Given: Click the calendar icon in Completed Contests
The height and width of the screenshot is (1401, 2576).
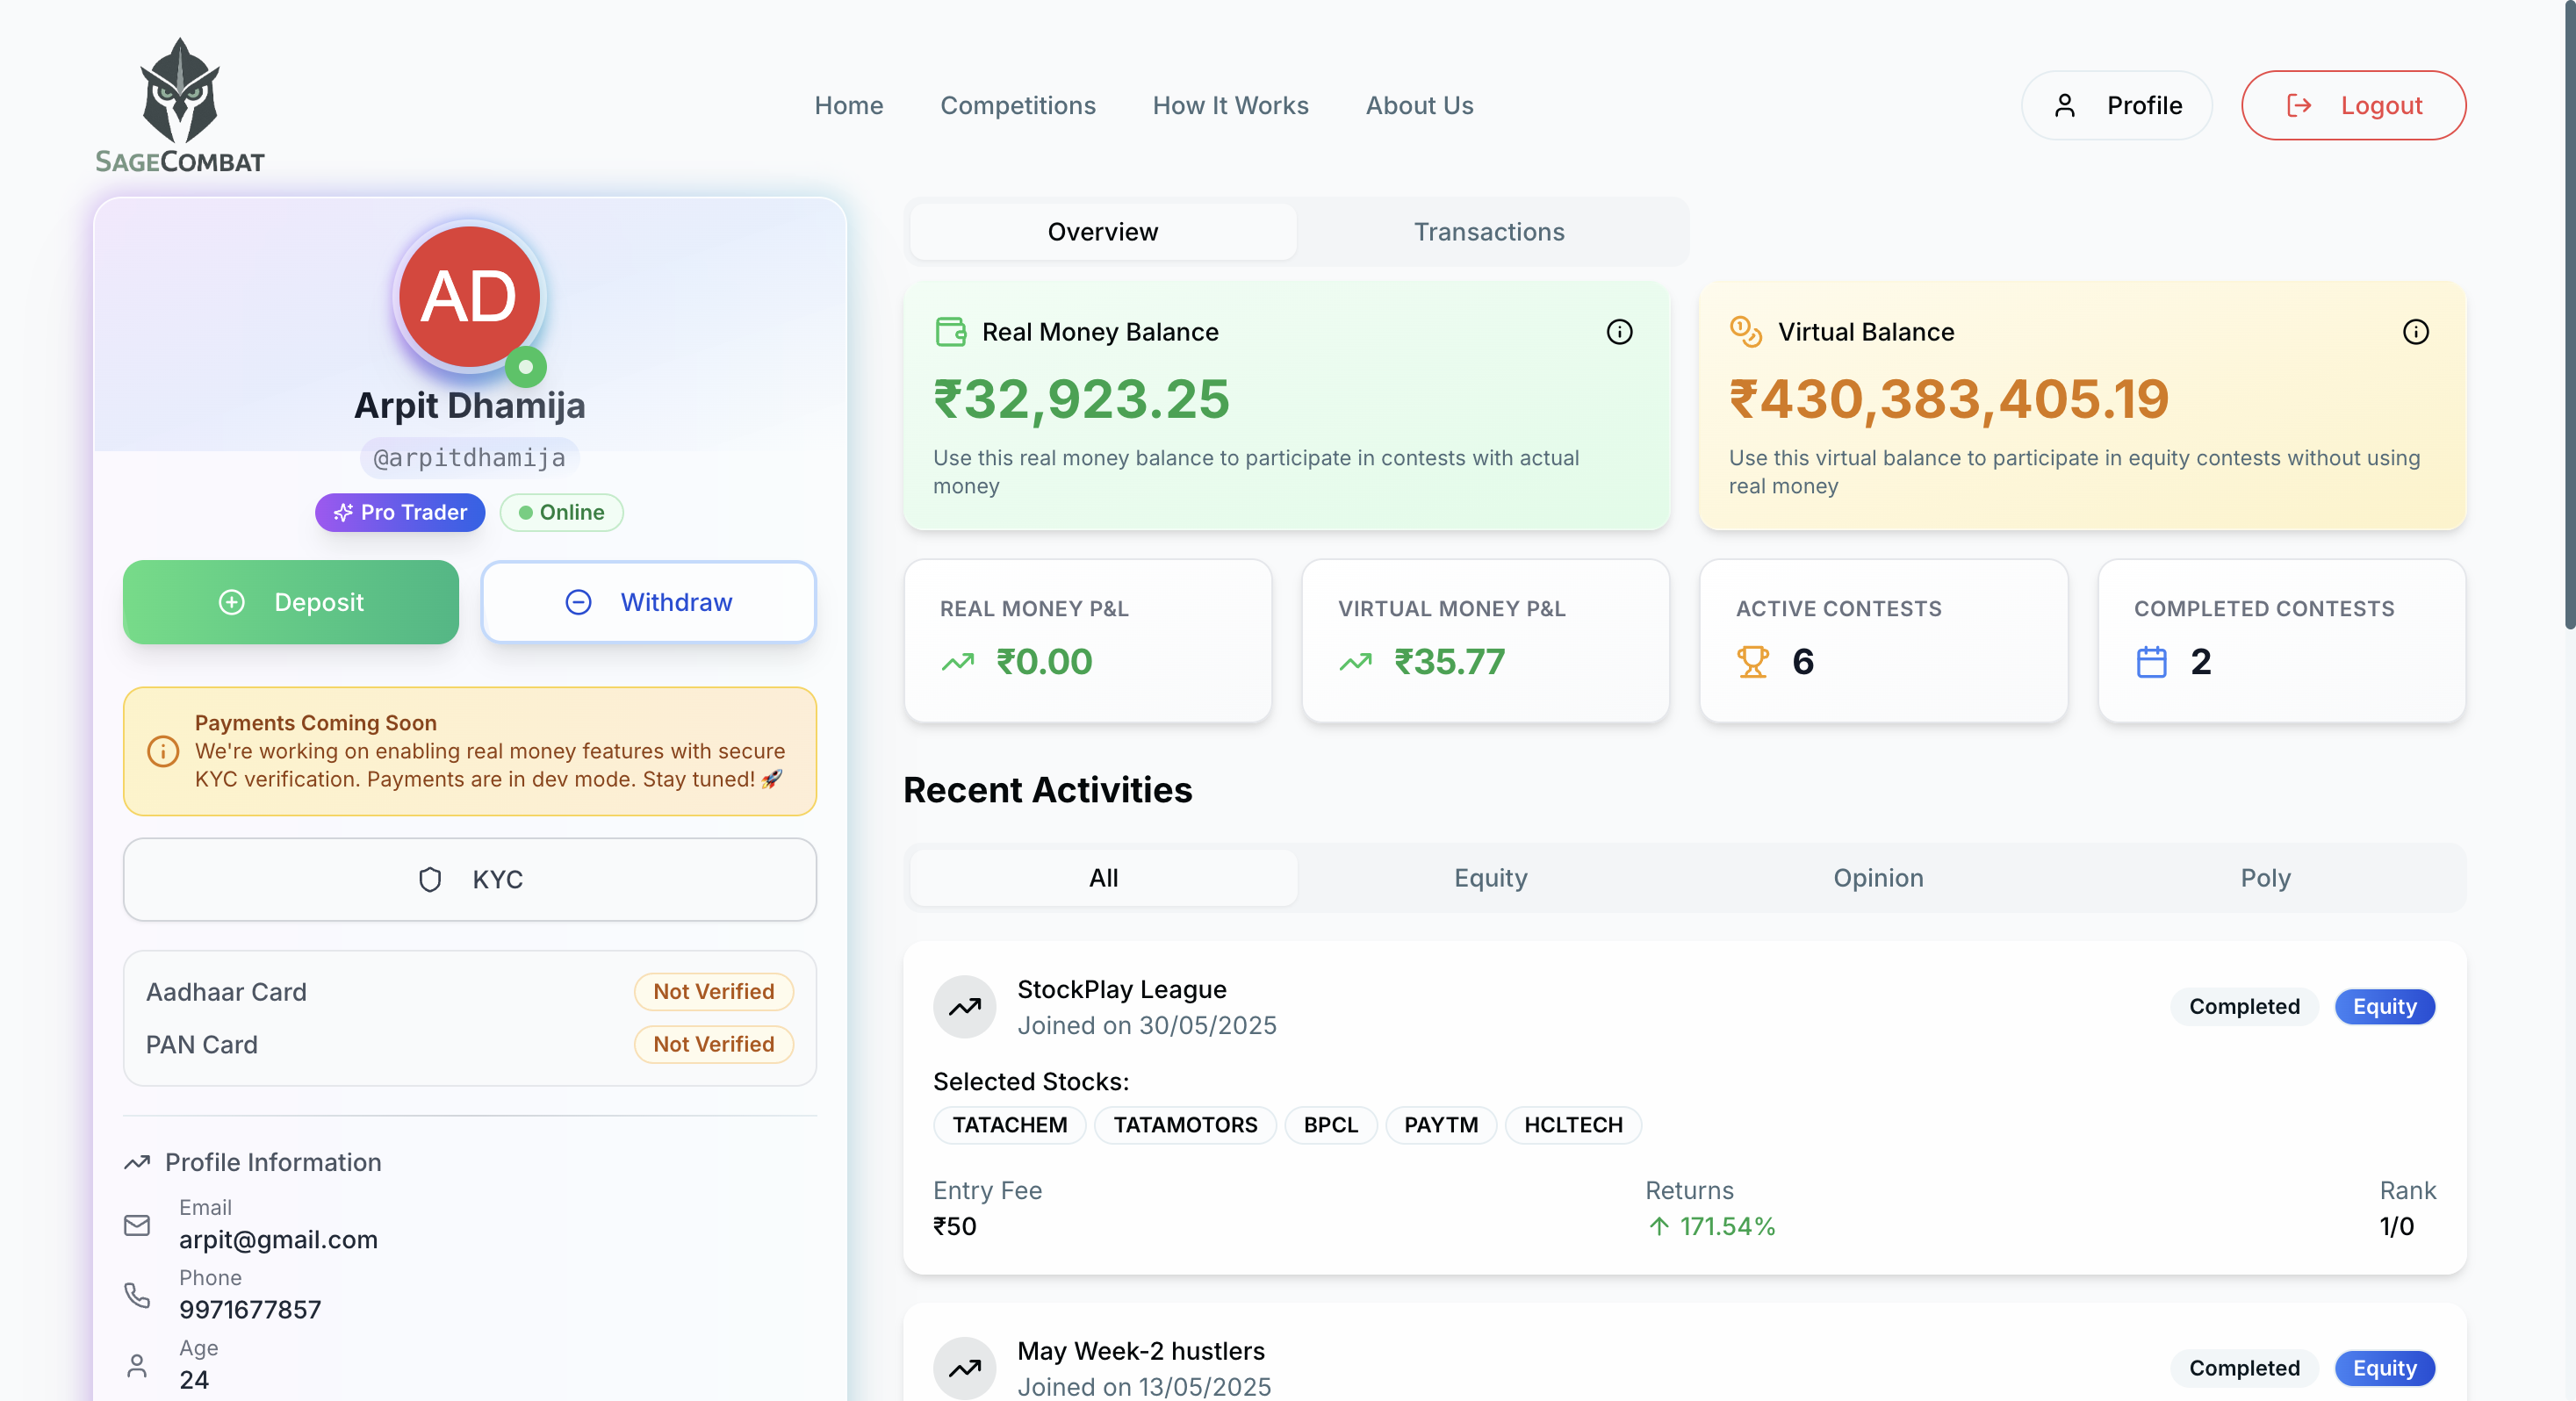Looking at the screenshot, I should (2151, 662).
